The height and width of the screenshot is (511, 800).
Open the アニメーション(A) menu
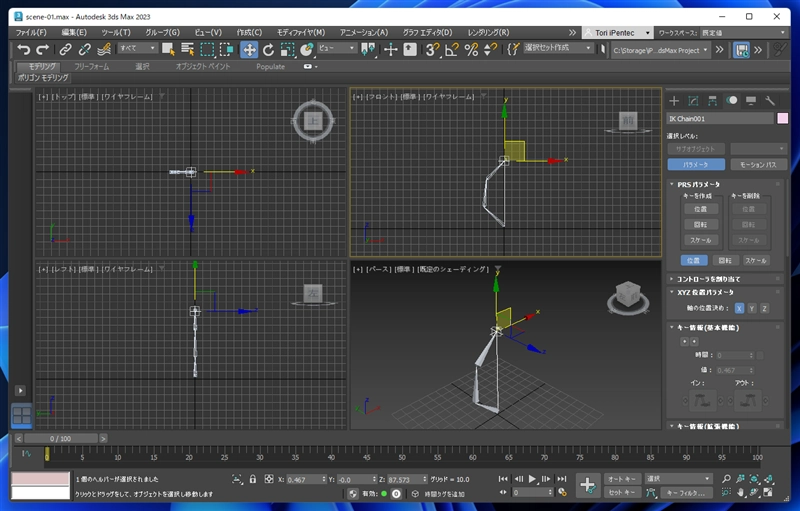[x=364, y=32]
